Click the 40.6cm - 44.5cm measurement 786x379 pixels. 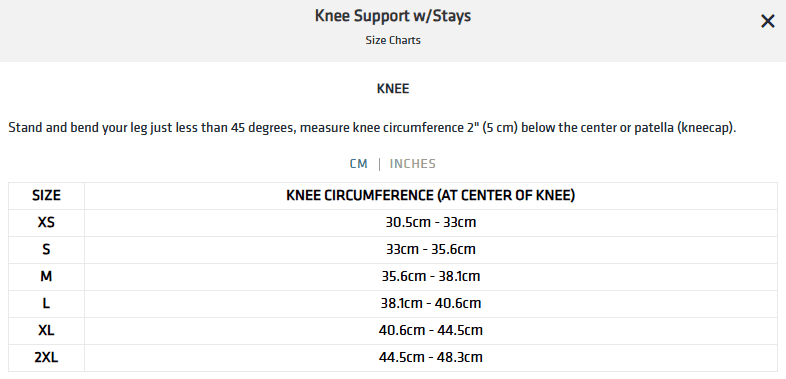(x=431, y=330)
